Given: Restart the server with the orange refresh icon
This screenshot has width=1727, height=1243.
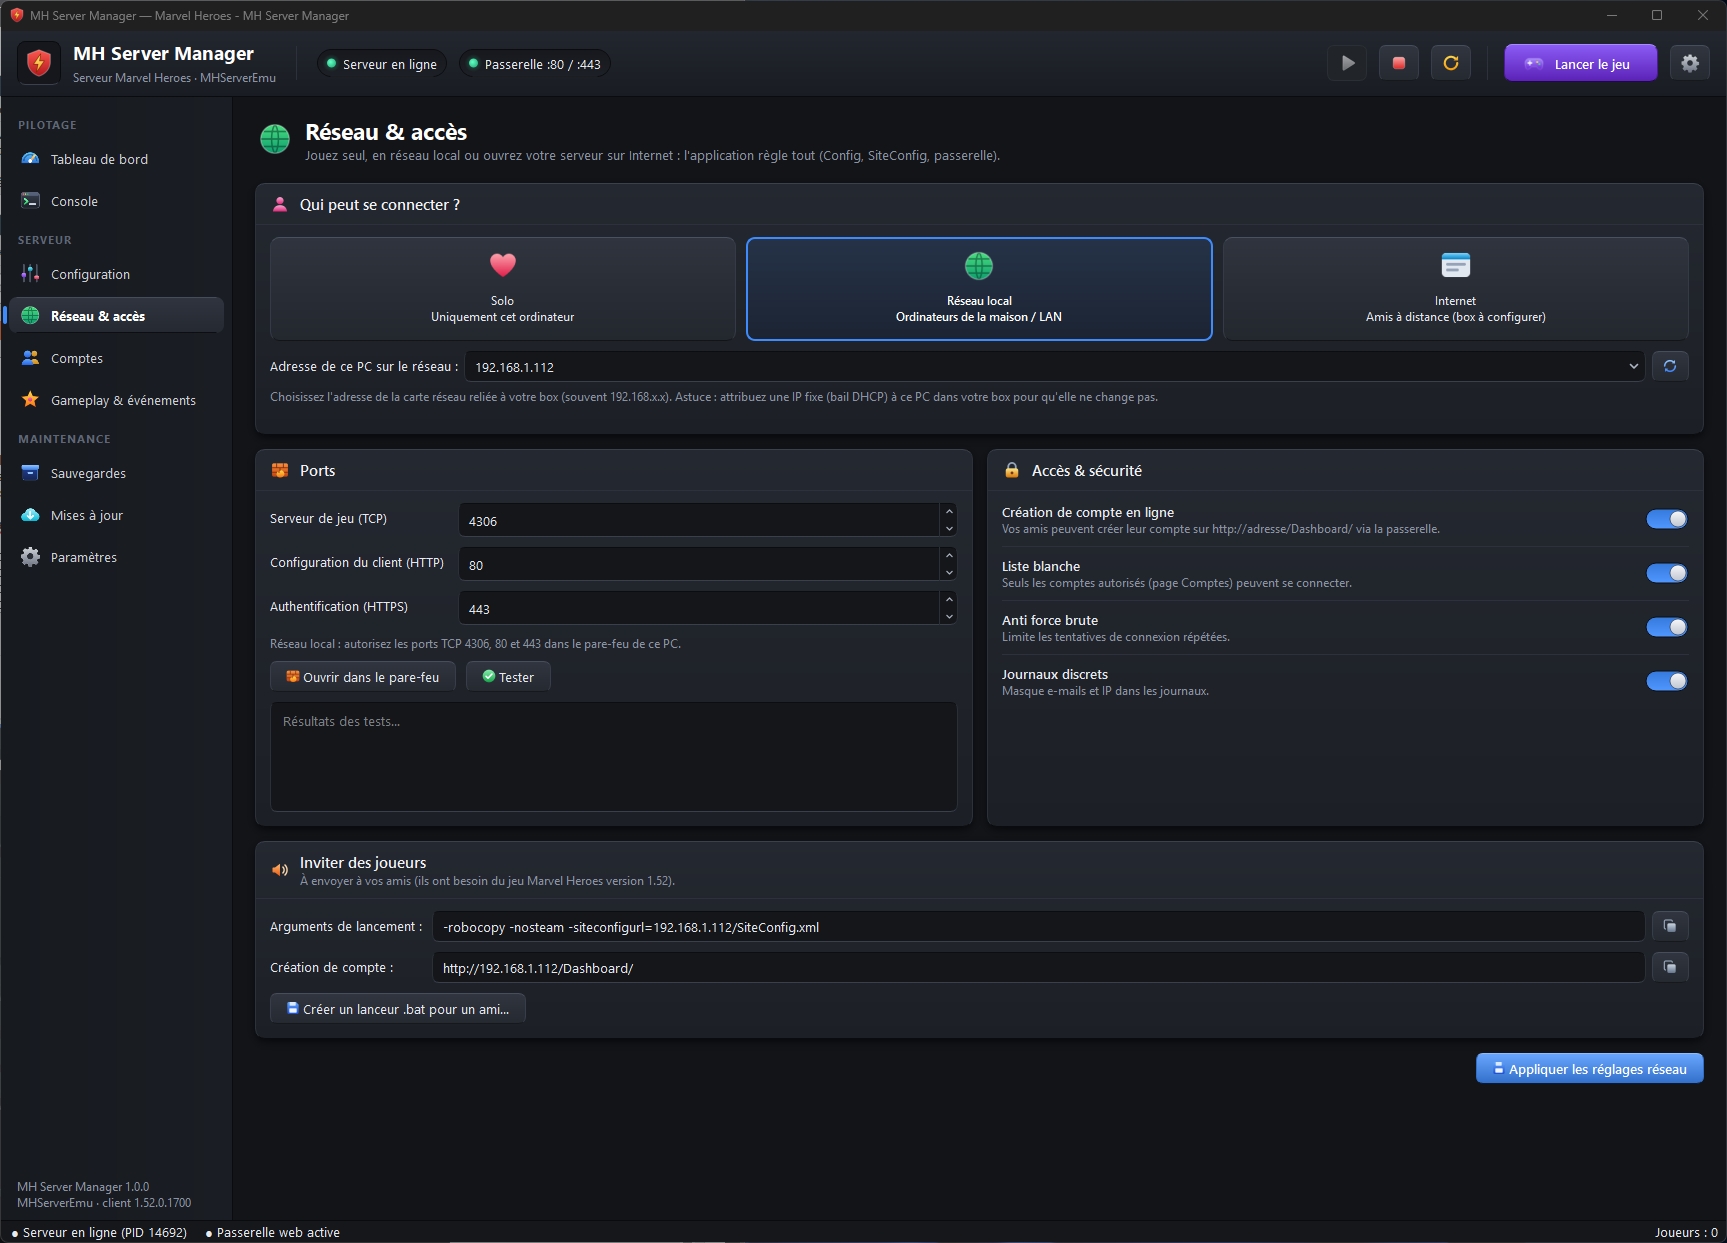Looking at the screenshot, I should click(x=1451, y=63).
